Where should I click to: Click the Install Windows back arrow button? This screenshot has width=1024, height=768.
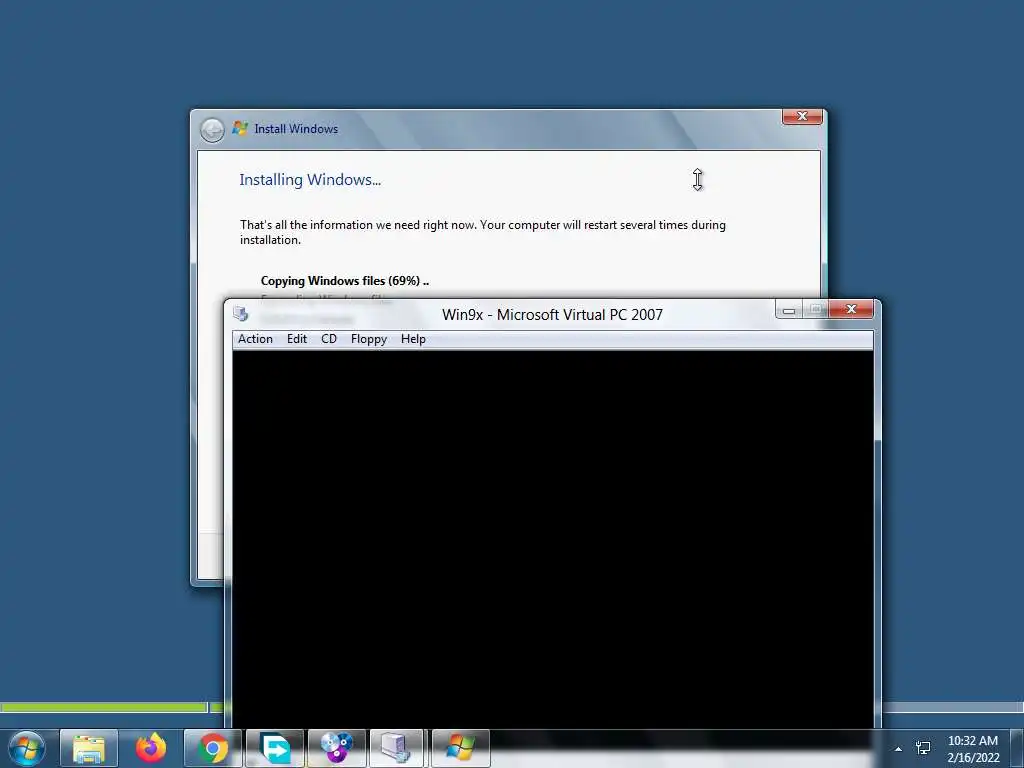pyautogui.click(x=212, y=130)
